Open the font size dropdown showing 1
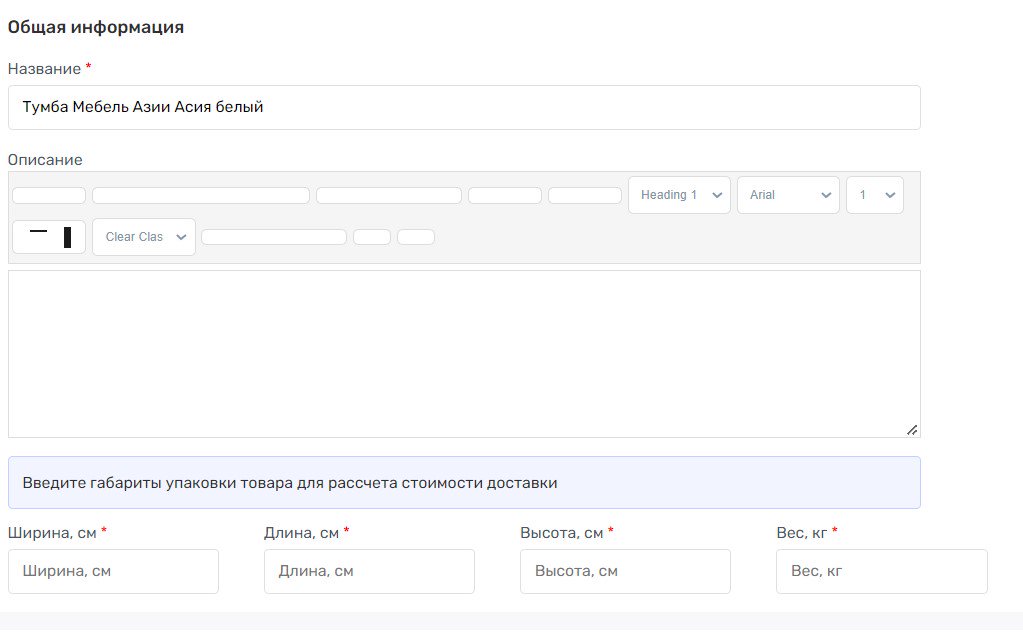 875,195
